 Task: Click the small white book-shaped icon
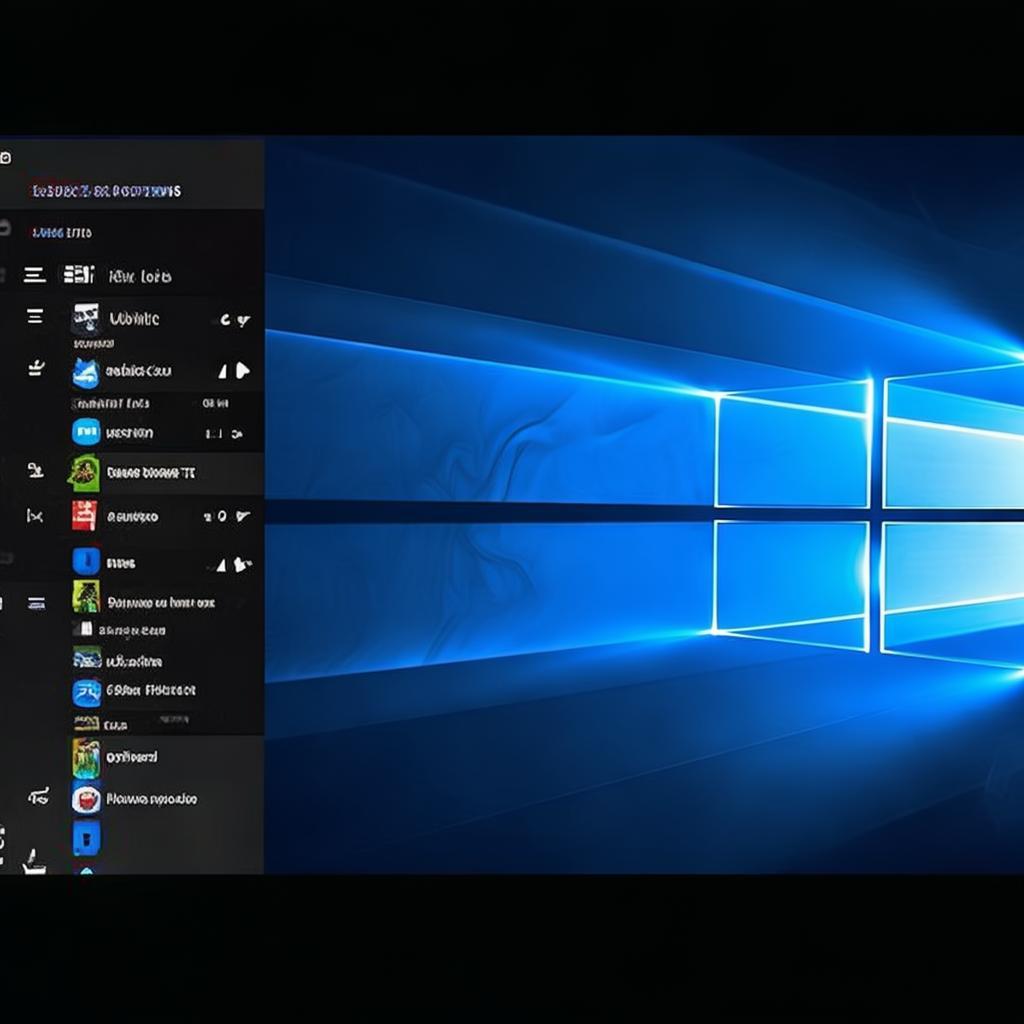(x=84, y=629)
